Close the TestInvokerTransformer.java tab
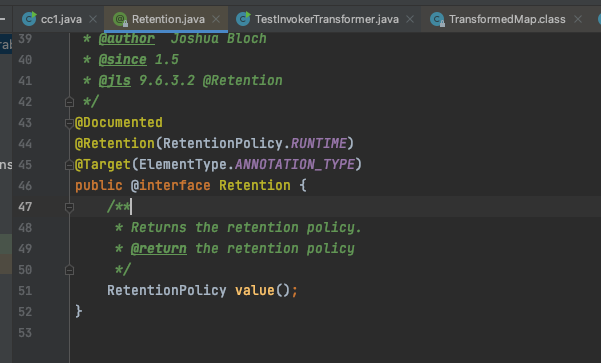 coord(410,19)
